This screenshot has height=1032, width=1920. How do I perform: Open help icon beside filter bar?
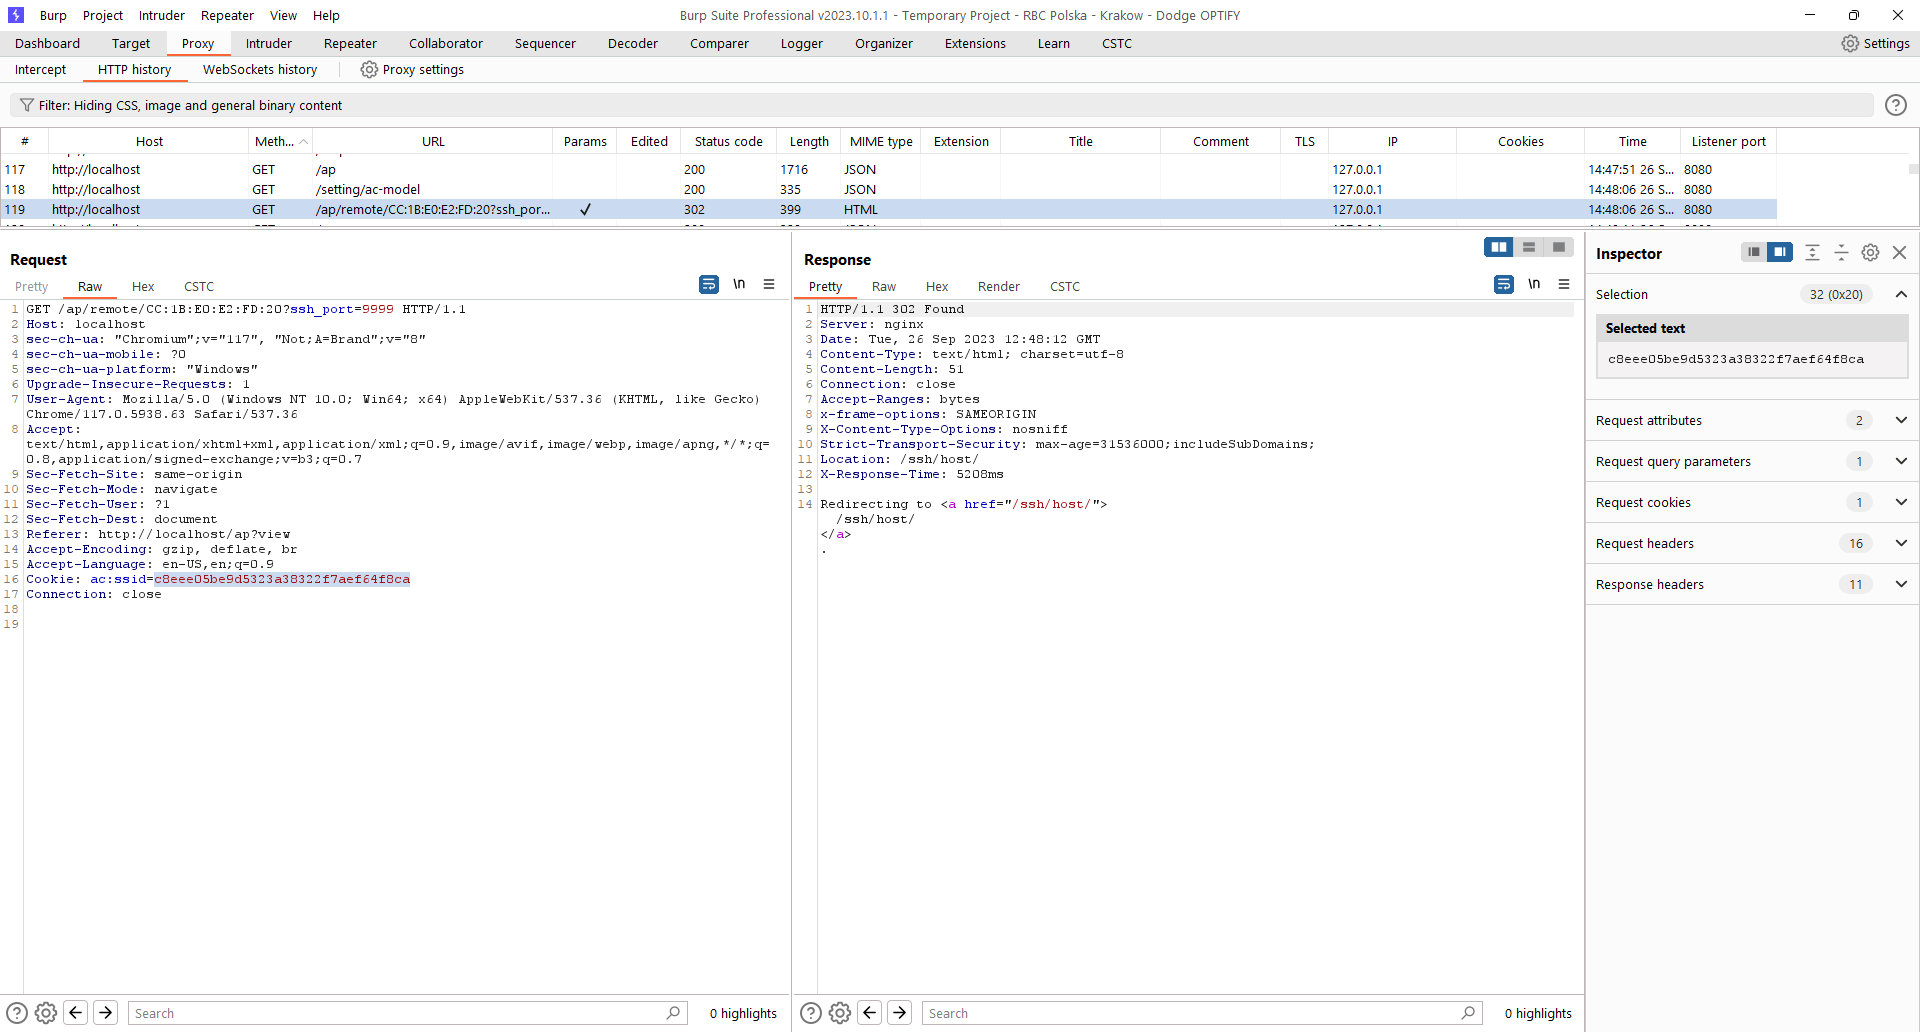[1895, 105]
